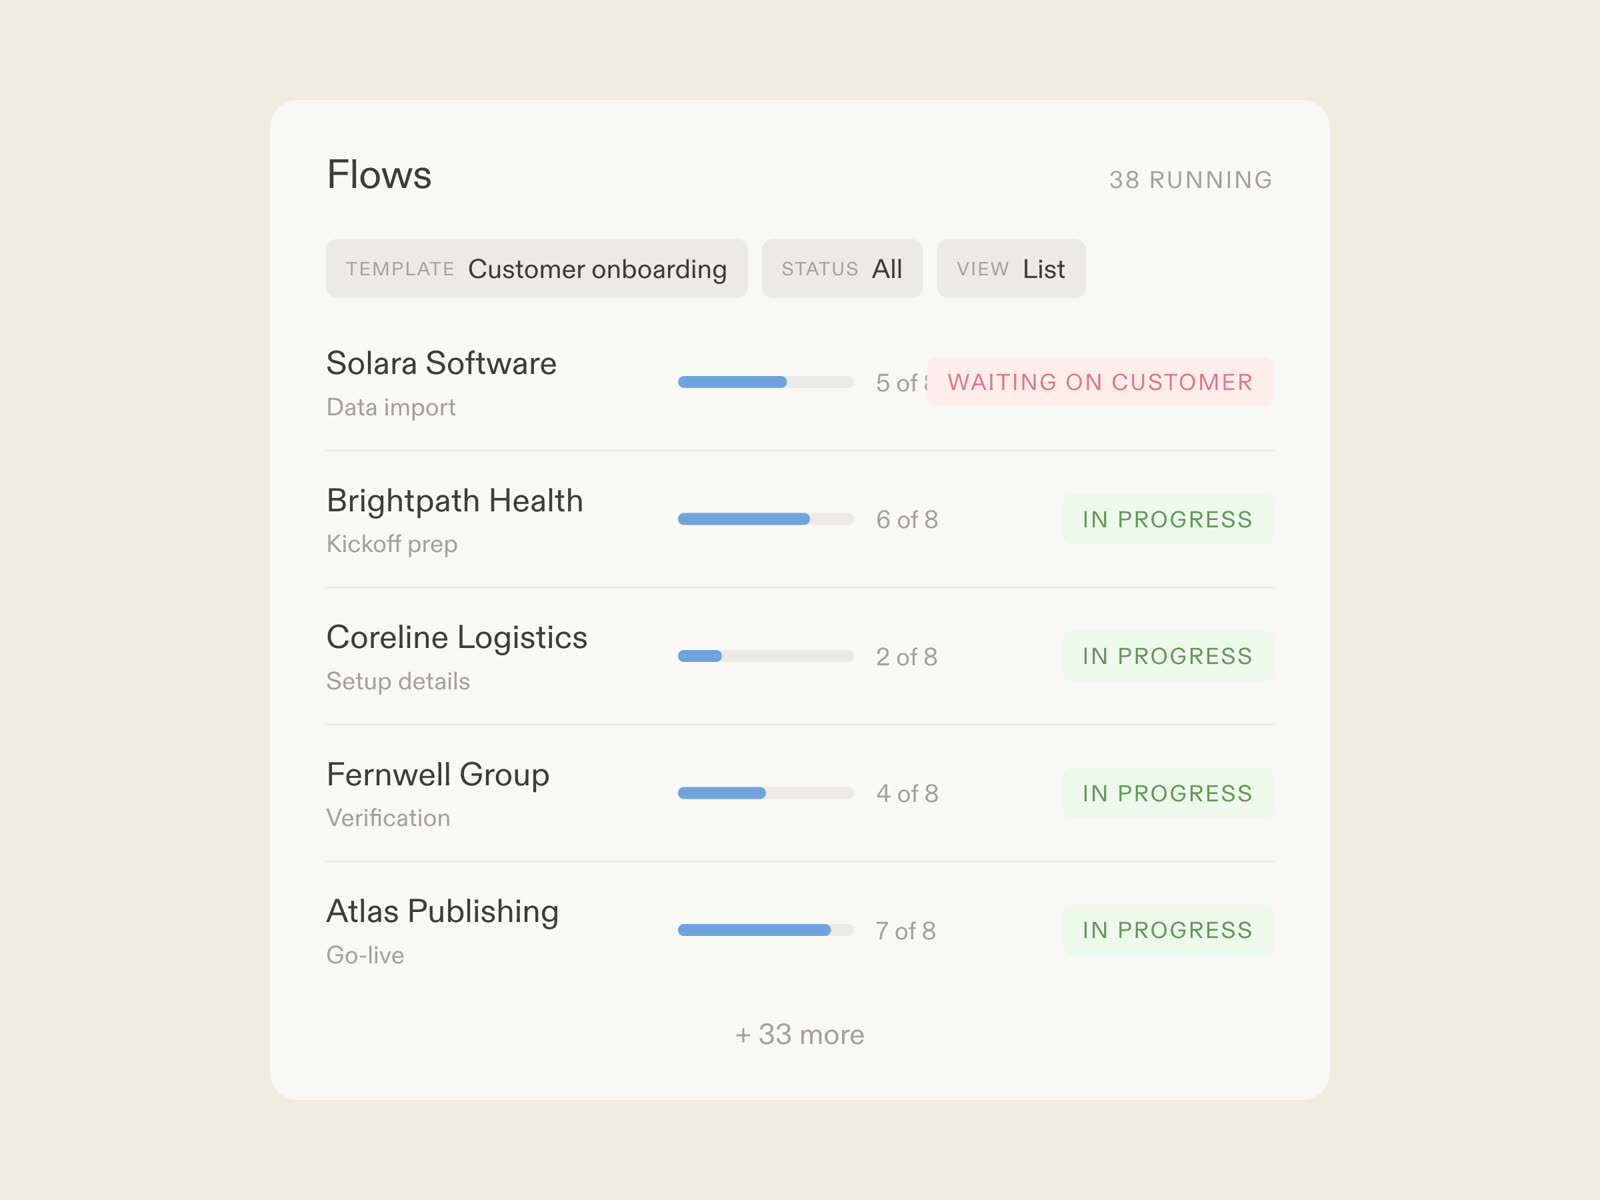The width and height of the screenshot is (1600, 1200).
Task: Click the Setup details step label
Action: 398,681
